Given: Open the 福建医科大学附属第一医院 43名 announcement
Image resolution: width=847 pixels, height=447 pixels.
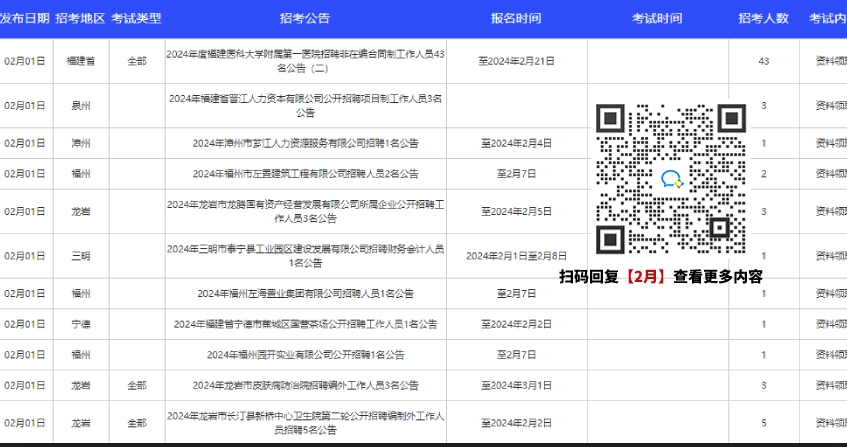Looking at the screenshot, I should pyautogui.click(x=306, y=62).
